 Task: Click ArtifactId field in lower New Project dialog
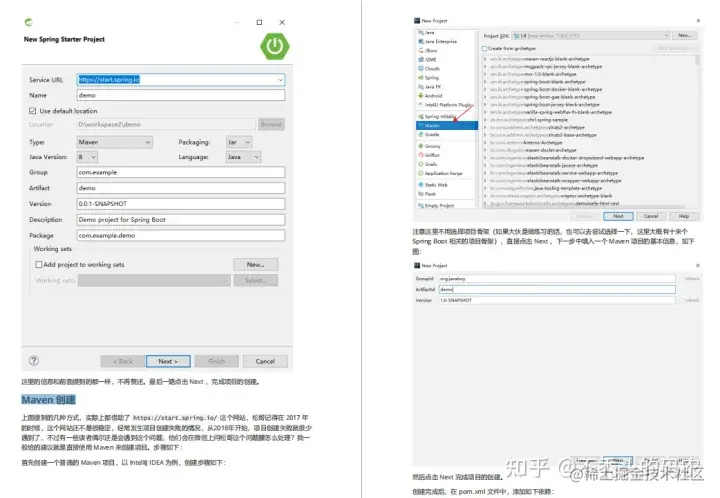coord(557,289)
